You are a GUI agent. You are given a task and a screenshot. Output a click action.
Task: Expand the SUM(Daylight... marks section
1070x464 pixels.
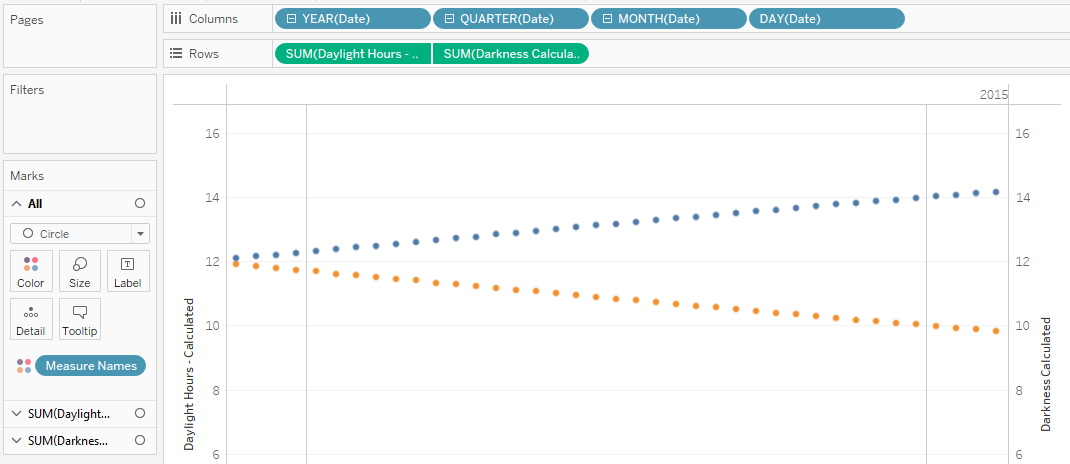(x=16, y=413)
